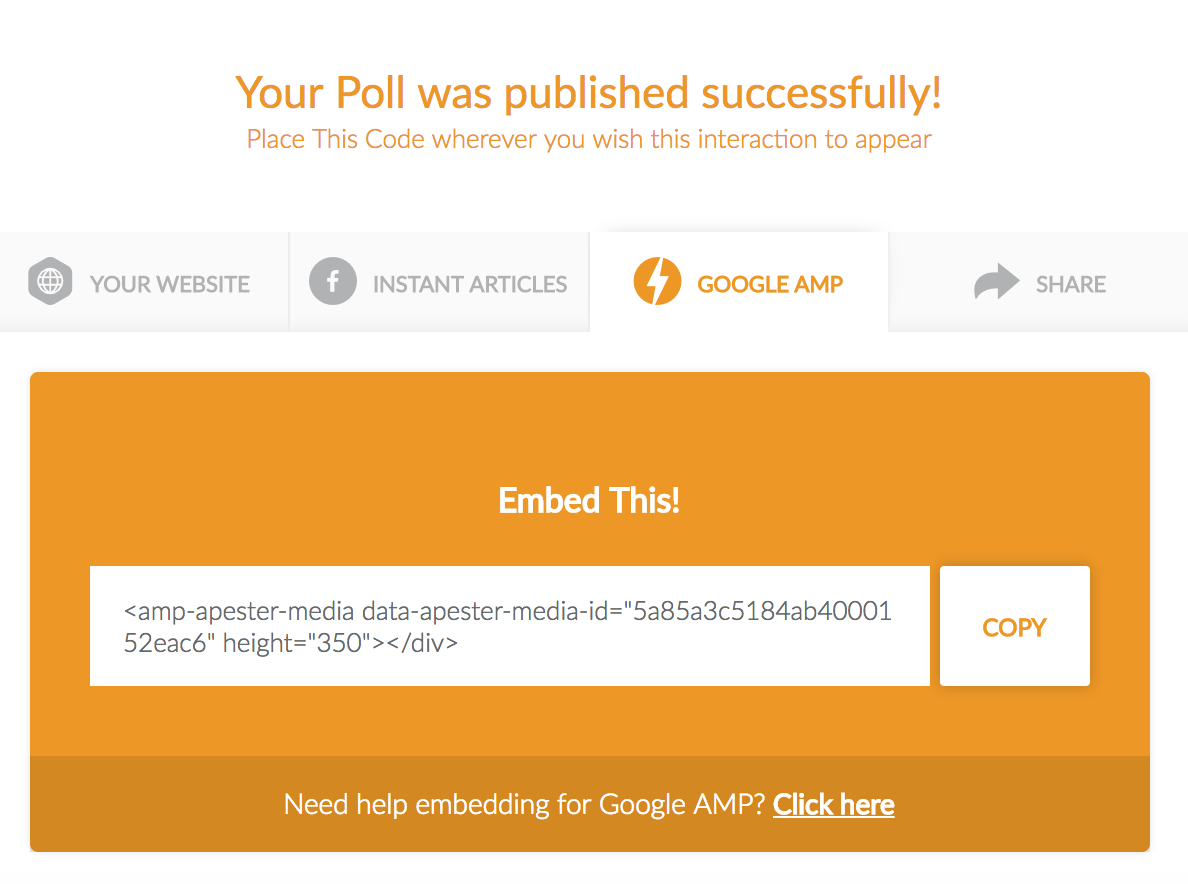Open the INSTANT ARTICLES tab label
The height and width of the screenshot is (884, 1188).
470,284
